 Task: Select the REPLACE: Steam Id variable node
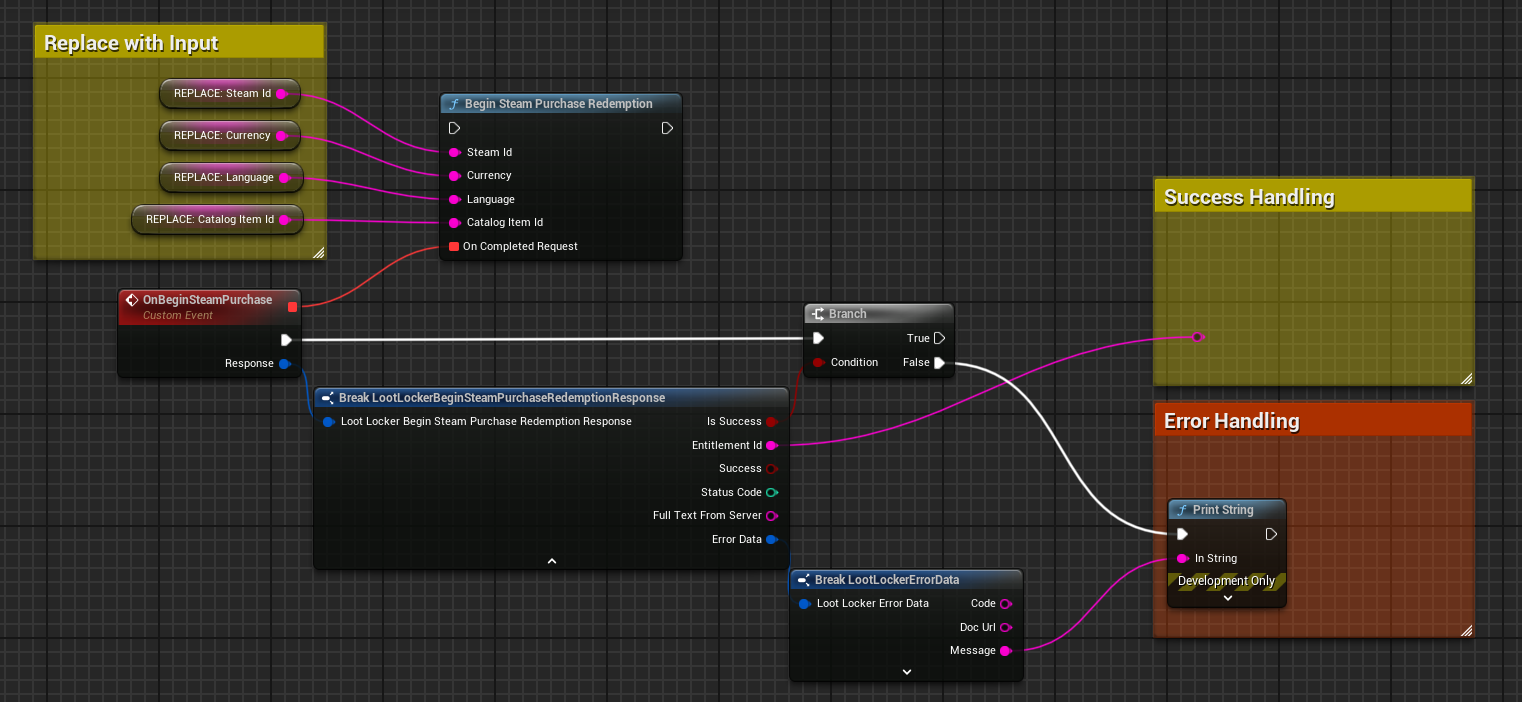click(x=222, y=94)
